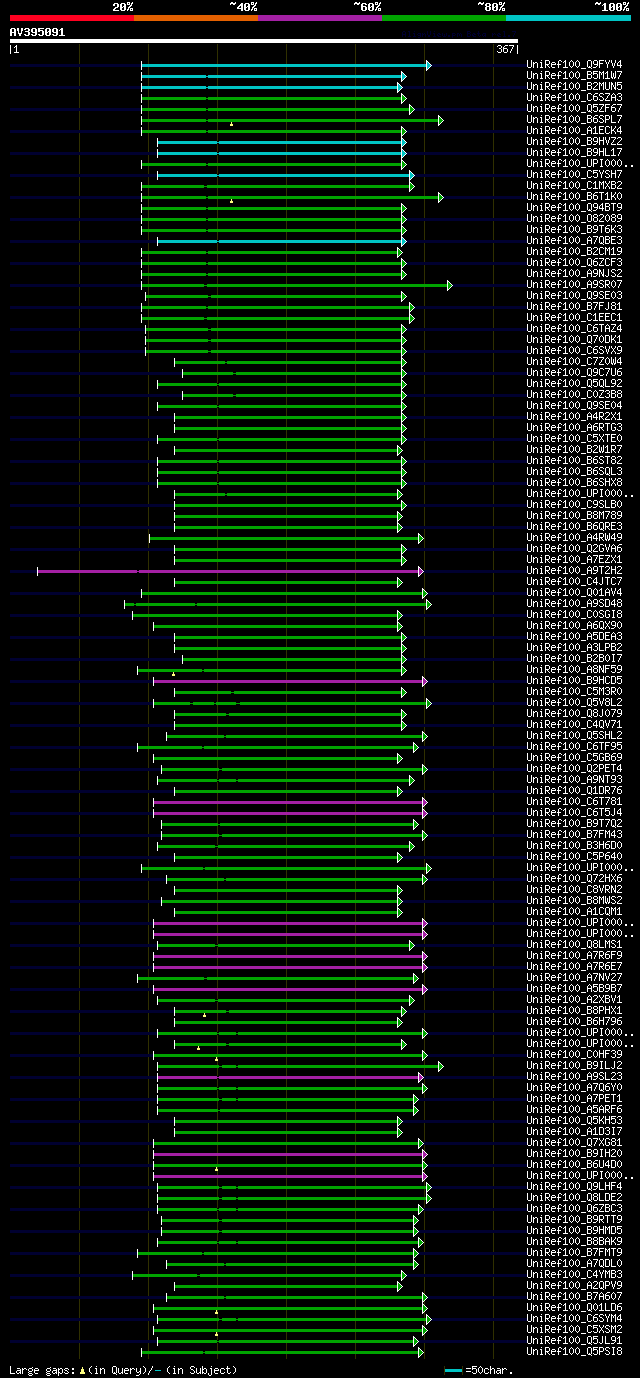Viewport: 640px width, 1378px height.
Task: Select label UniRef100_A9T2H2
Action: click(x=574, y=571)
